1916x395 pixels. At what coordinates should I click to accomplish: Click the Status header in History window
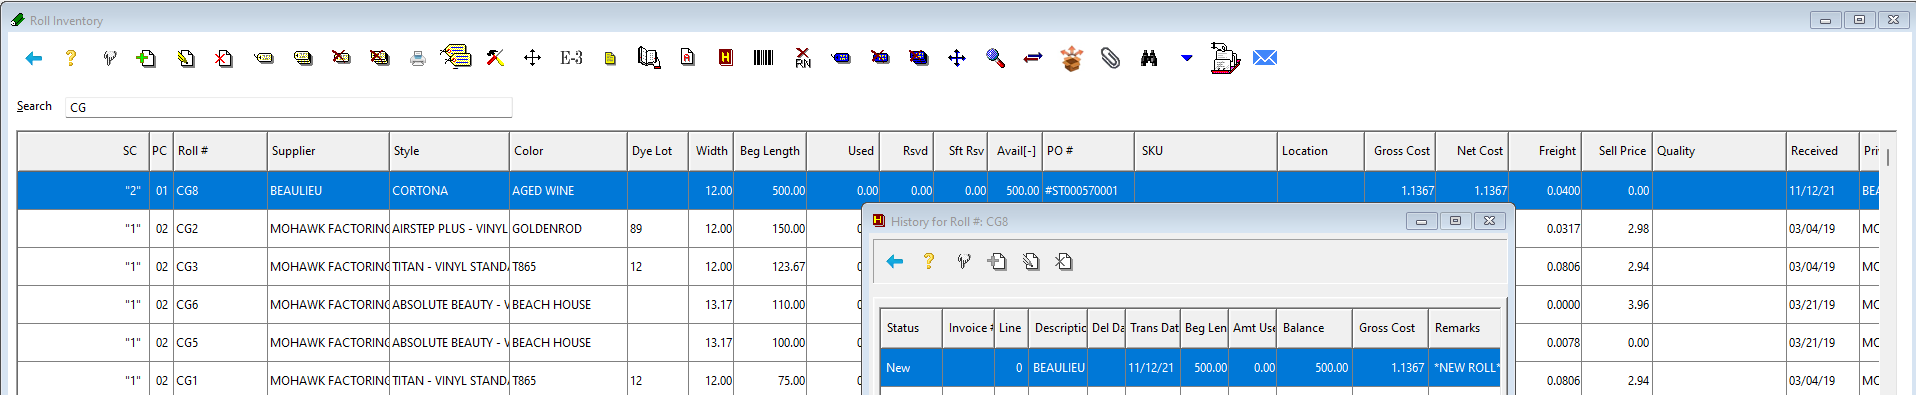click(911, 328)
